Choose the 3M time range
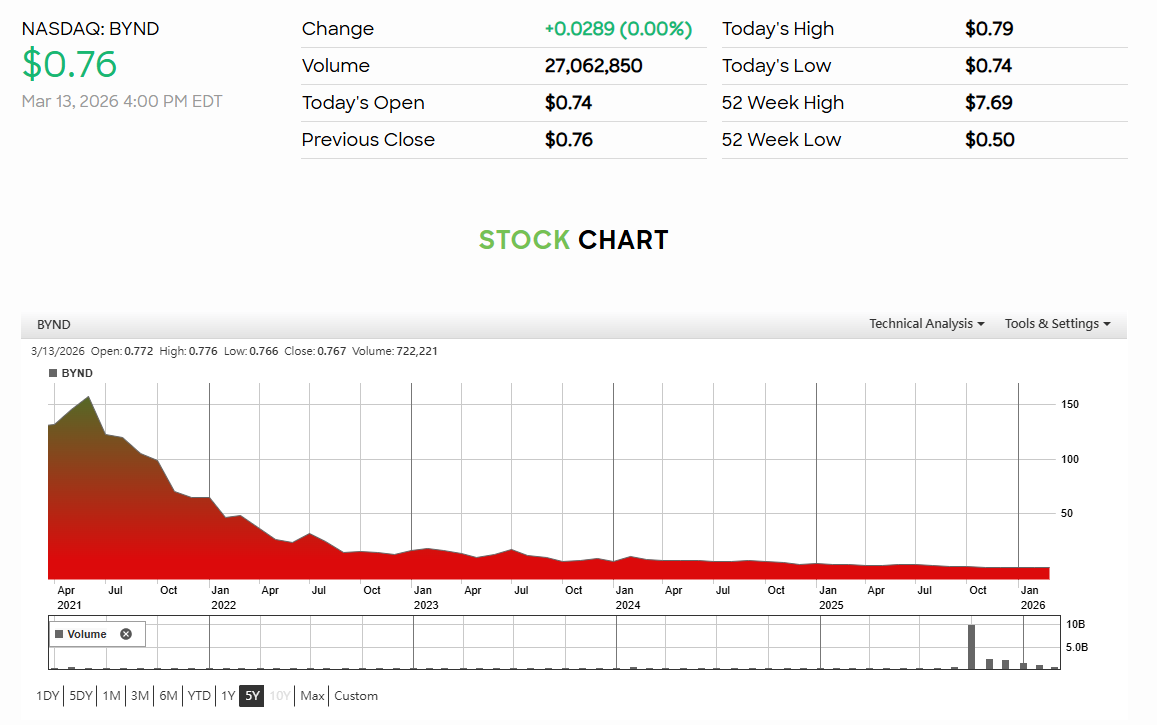The image size is (1157, 725). (x=140, y=695)
